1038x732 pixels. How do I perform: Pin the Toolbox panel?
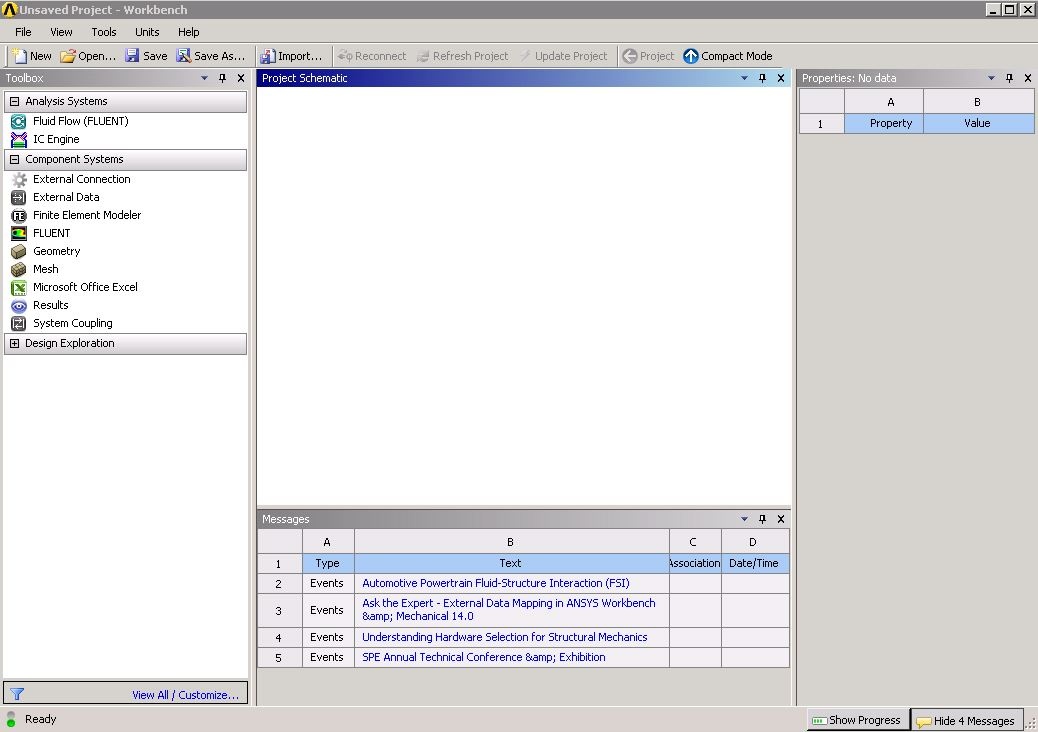222,78
